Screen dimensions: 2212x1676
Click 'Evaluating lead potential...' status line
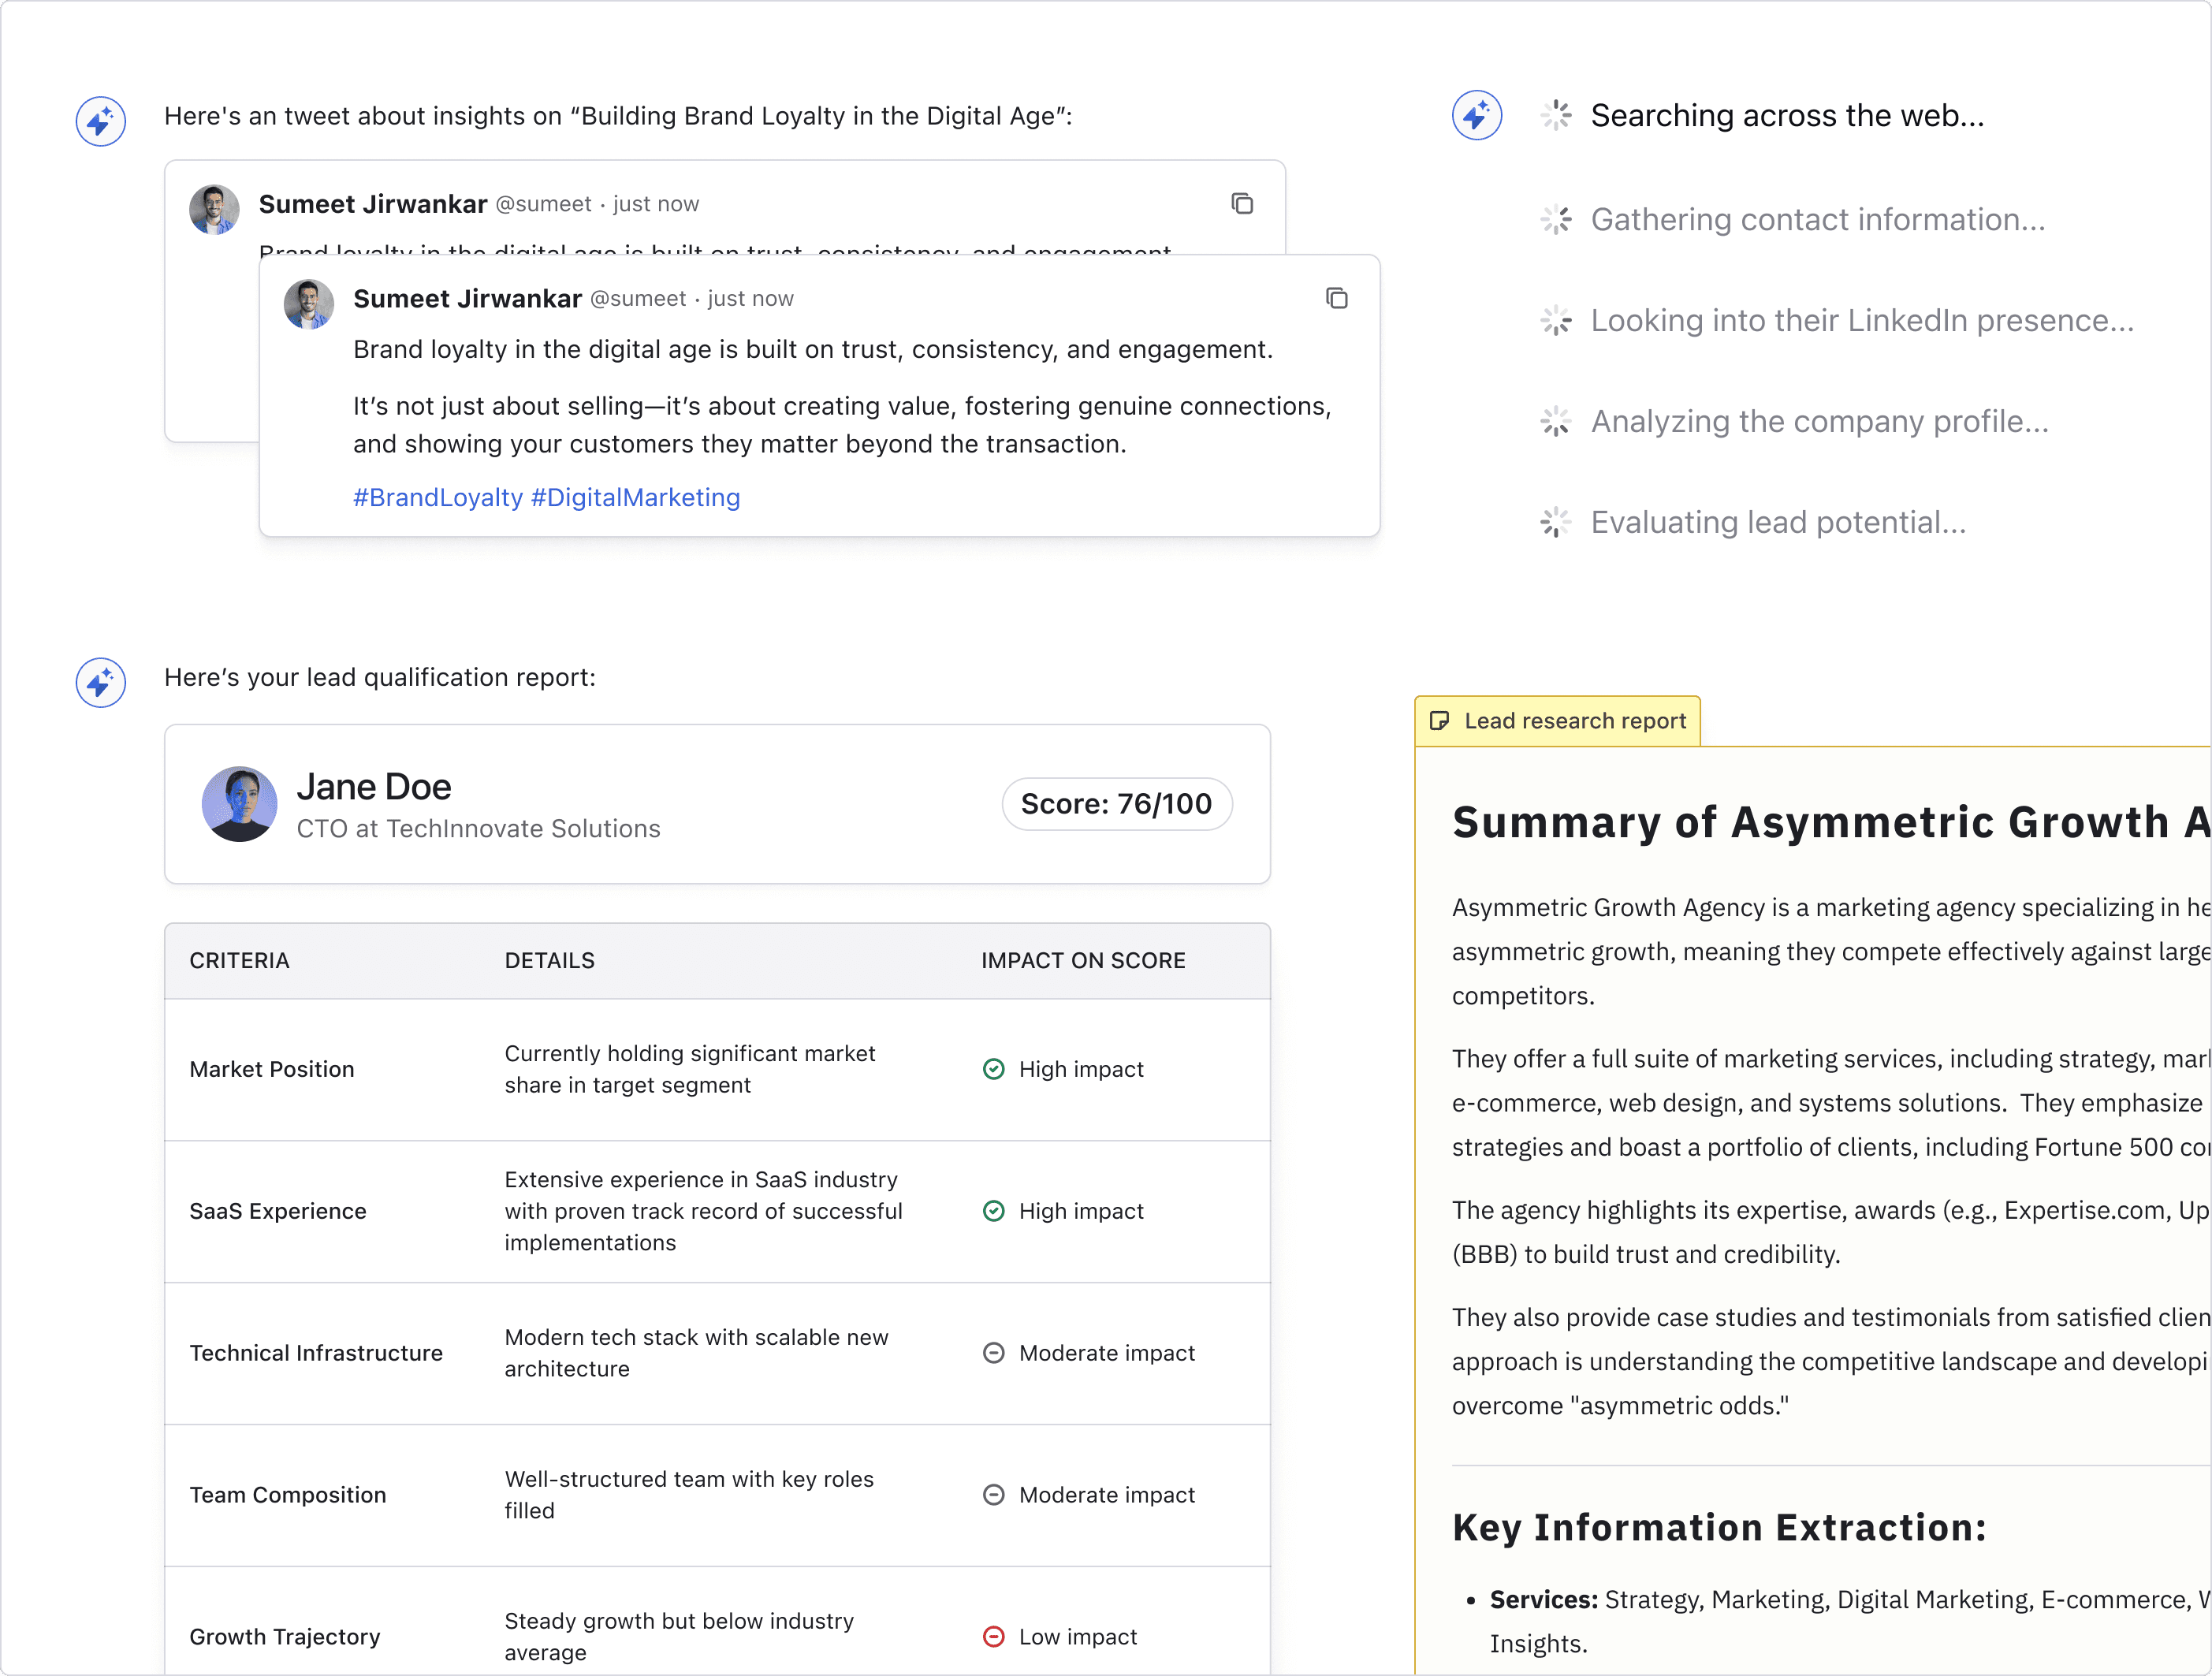1778,522
